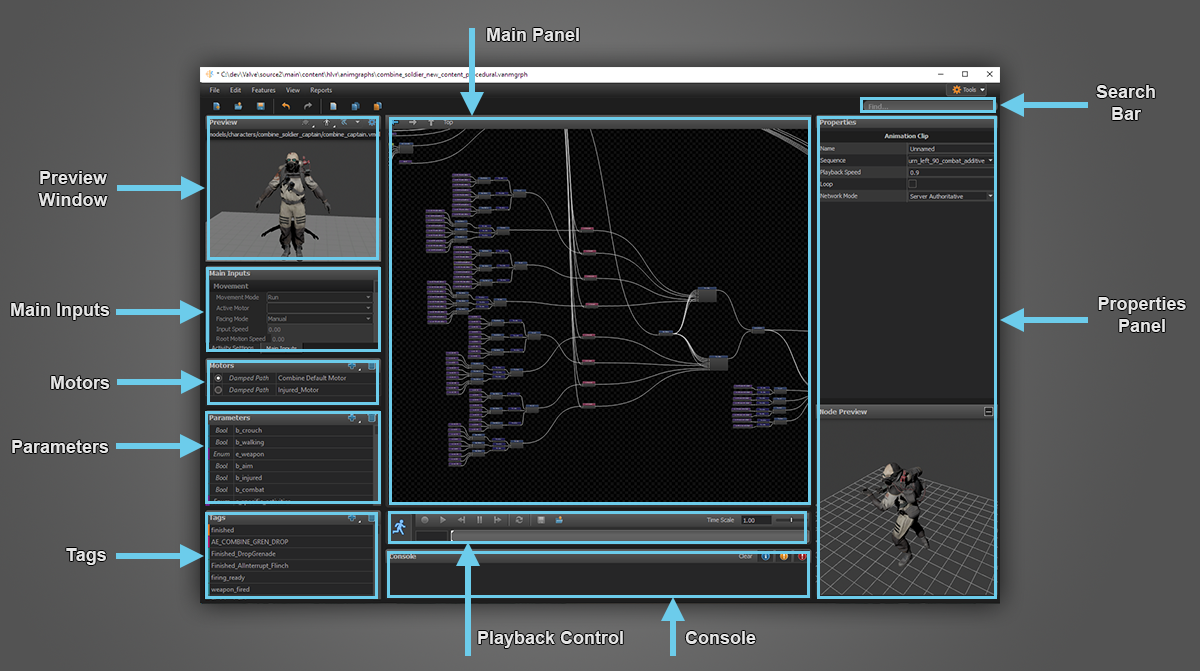
Task: Open the Tools button at top right
Action: click(968, 90)
